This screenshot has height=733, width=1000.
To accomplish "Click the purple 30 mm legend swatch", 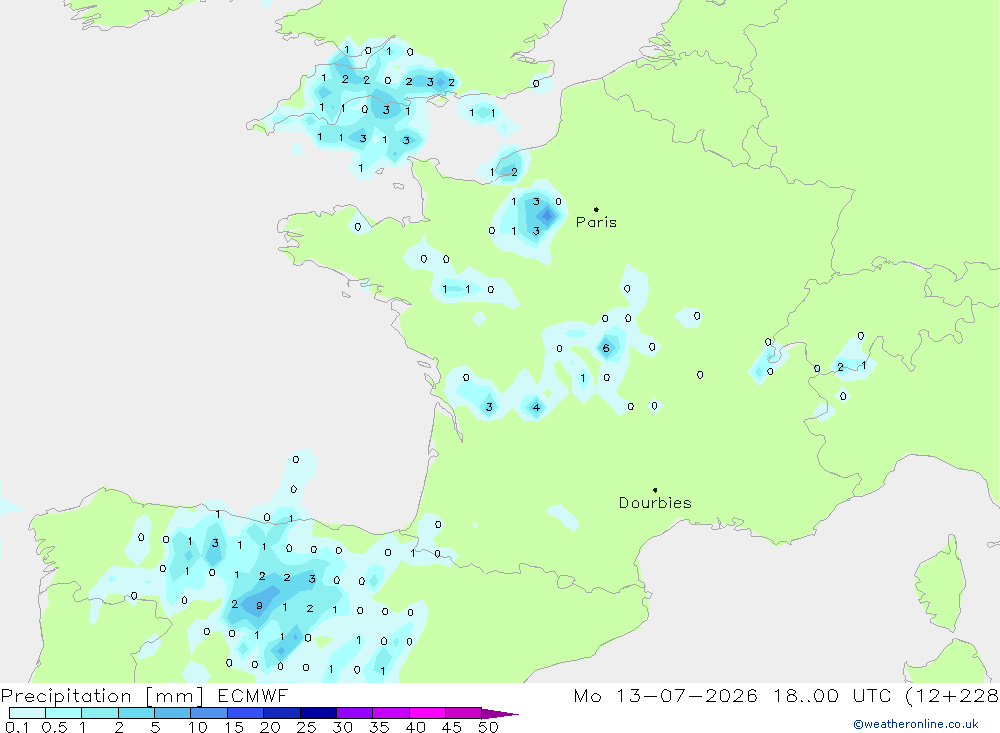I will pyautogui.click(x=355, y=713).
